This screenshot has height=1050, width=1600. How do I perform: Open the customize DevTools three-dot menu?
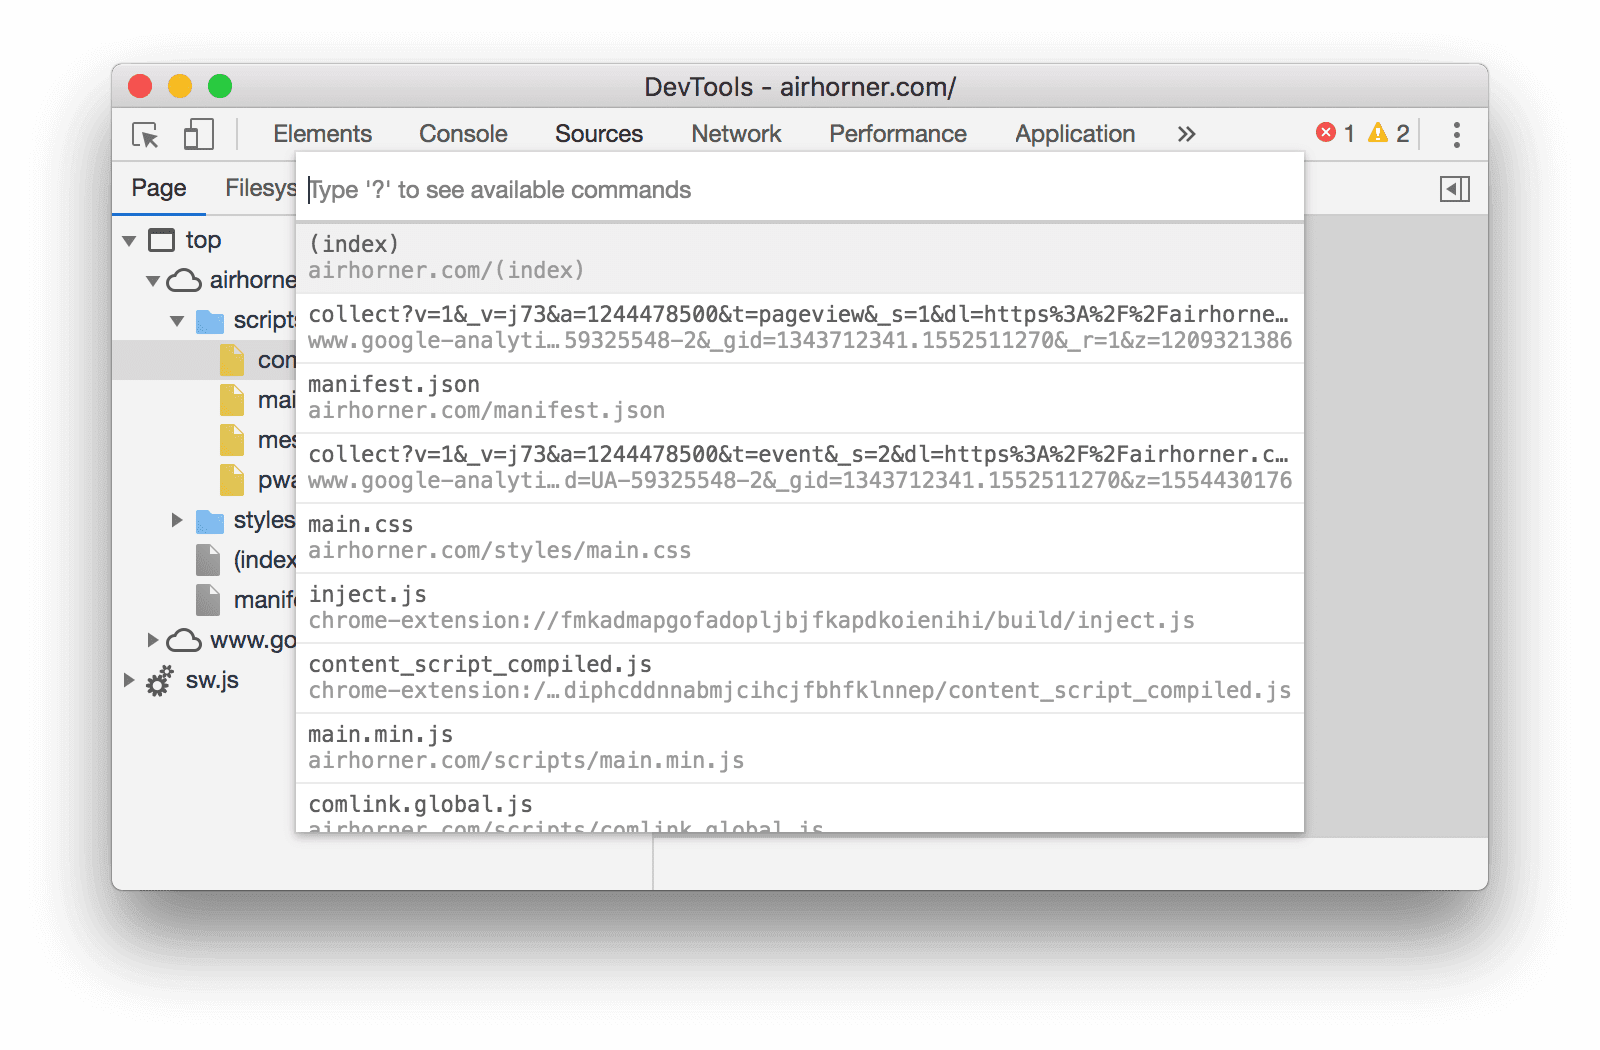[x=1455, y=135]
